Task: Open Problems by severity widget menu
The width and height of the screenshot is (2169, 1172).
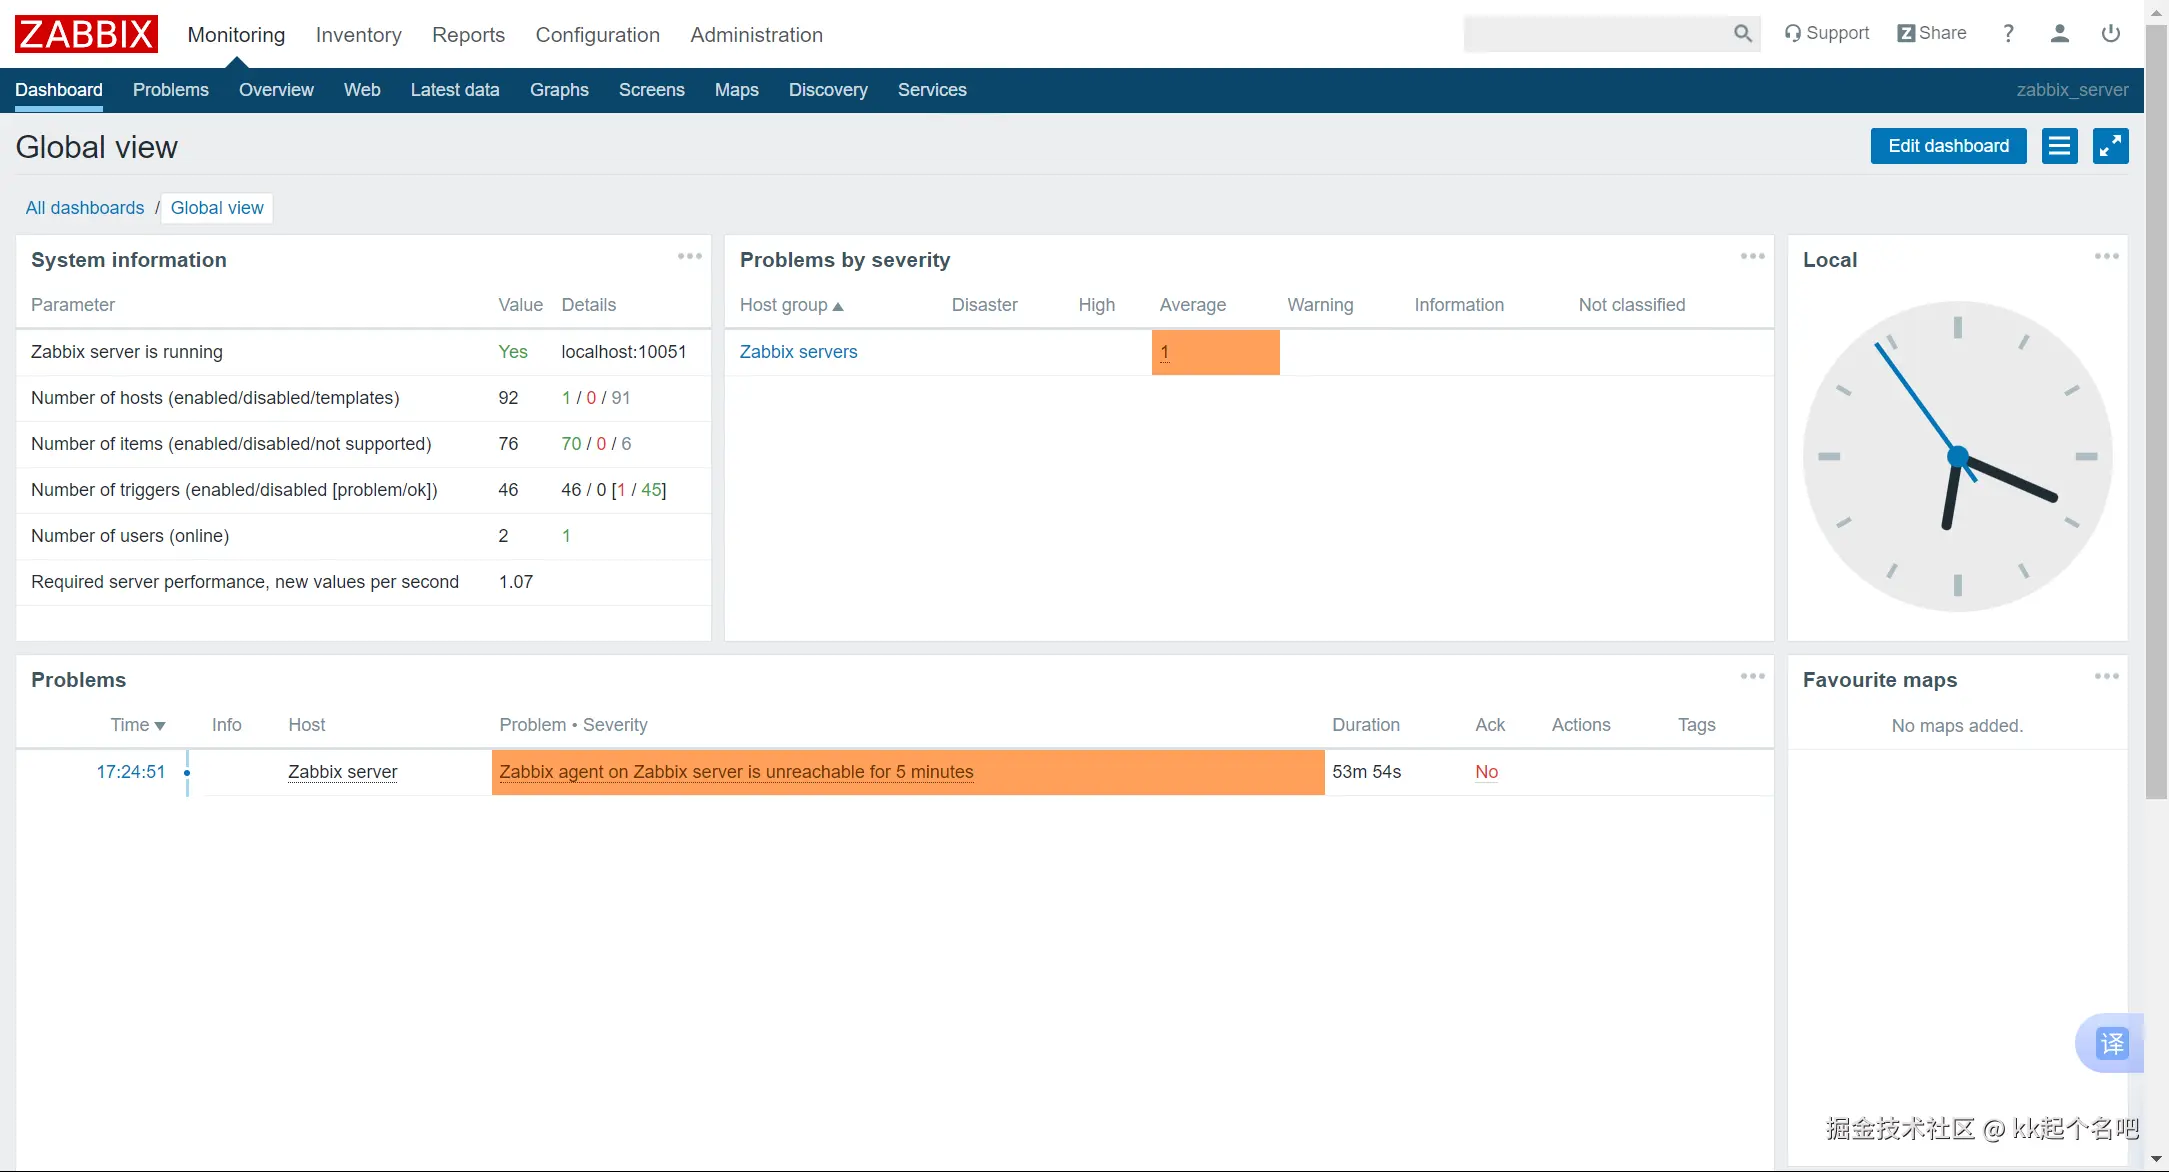Action: pos(1752,257)
